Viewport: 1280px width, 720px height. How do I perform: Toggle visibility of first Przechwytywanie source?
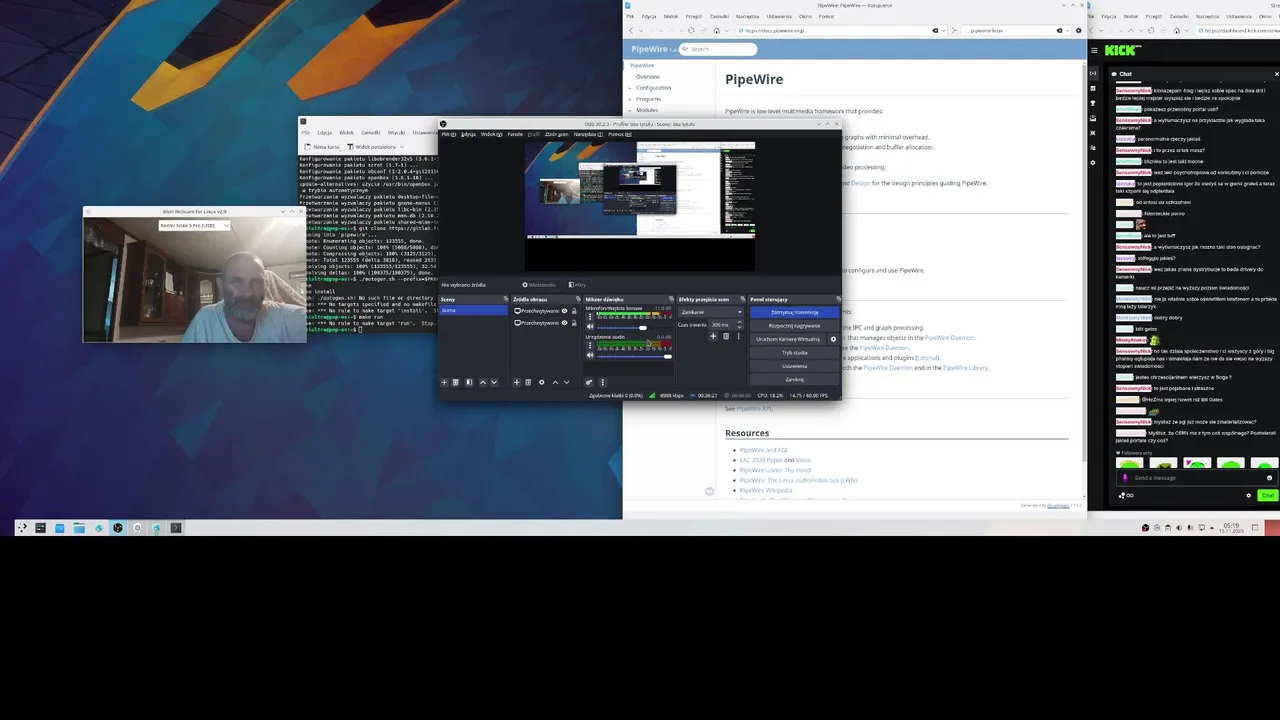coord(564,311)
